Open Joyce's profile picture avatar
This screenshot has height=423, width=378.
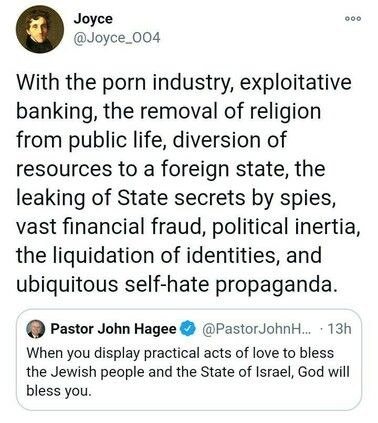tap(40, 29)
